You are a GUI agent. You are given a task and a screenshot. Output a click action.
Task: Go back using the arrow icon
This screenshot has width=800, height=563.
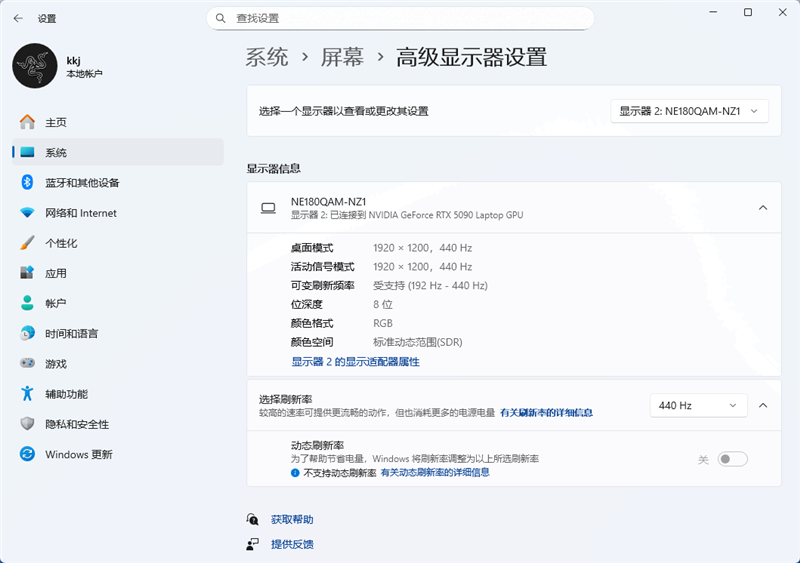click(x=18, y=18)
